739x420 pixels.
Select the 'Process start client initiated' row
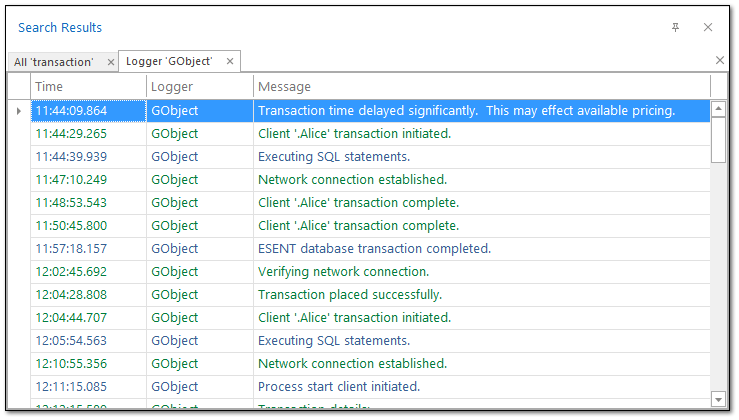click(339, 387)
